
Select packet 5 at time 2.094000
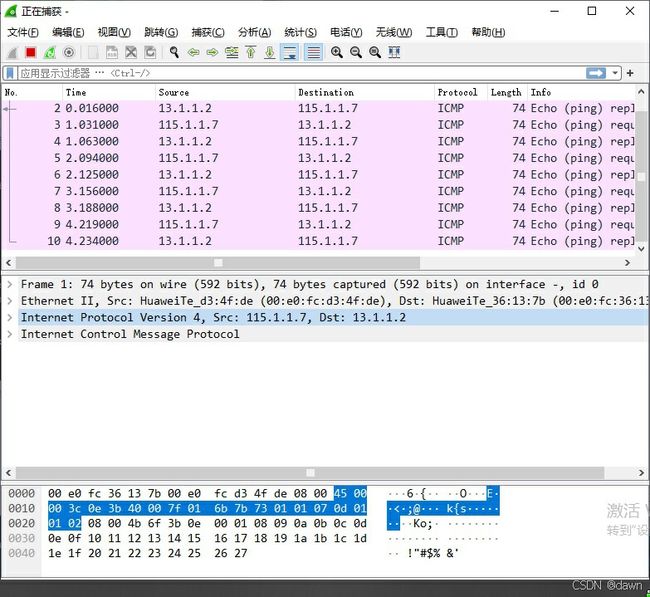point(318,158)
